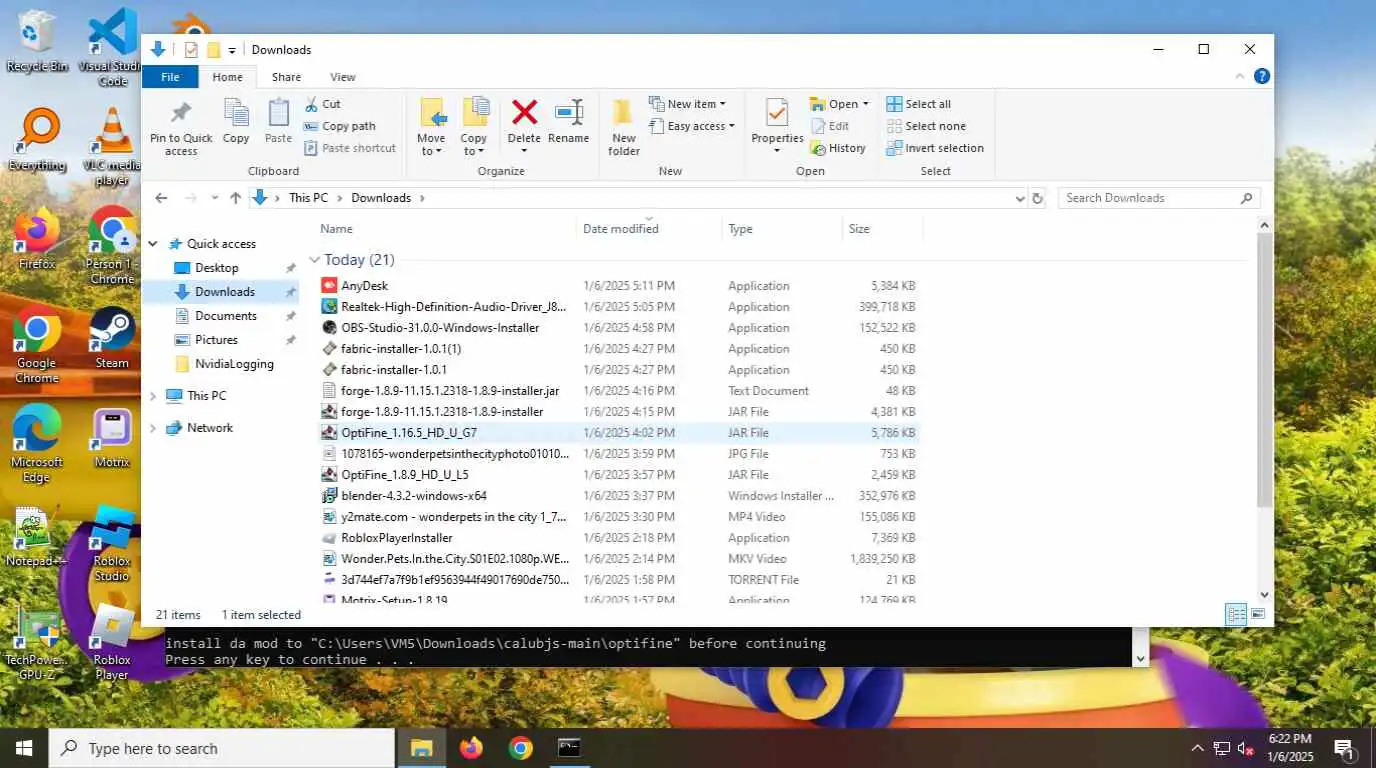Viewport: 1376px width, 768px height.
Task: Click the taskbar Chrome icon
Action: click(x=520, y=748)
